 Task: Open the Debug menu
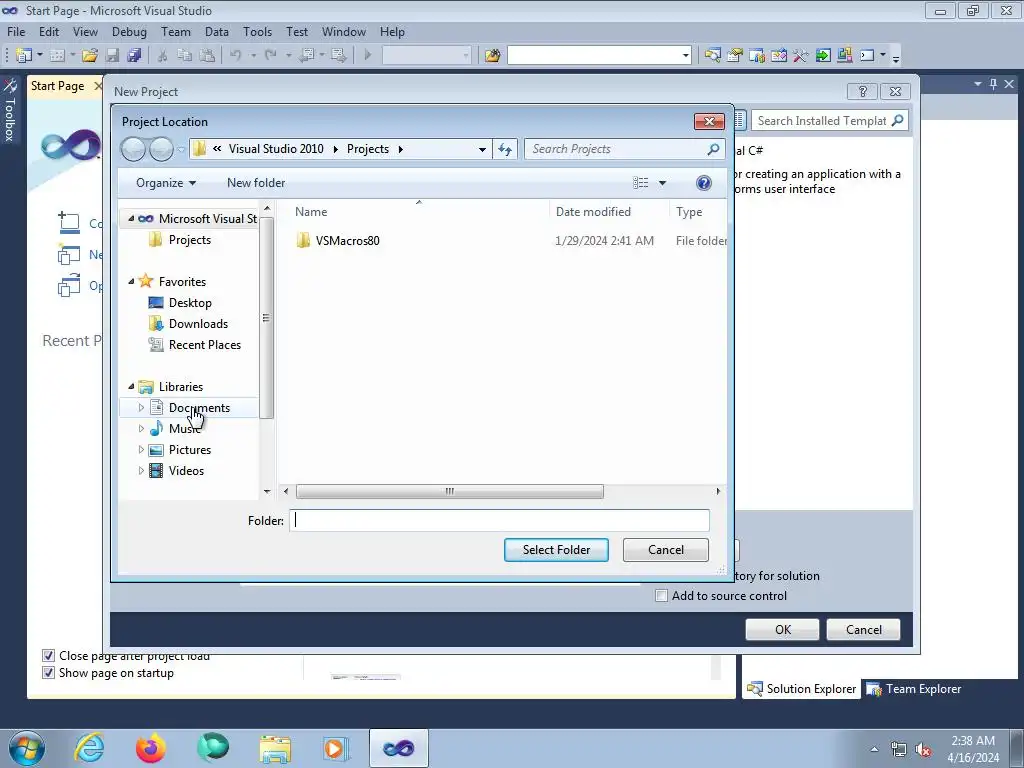click(x=129, y=32)
